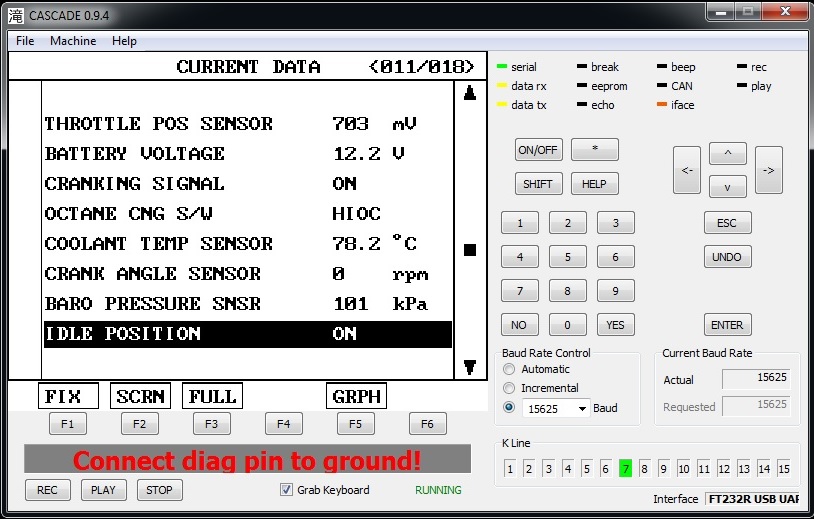Click the GRPH softkey label
This screenshot has height=520, width=814.
356,396
